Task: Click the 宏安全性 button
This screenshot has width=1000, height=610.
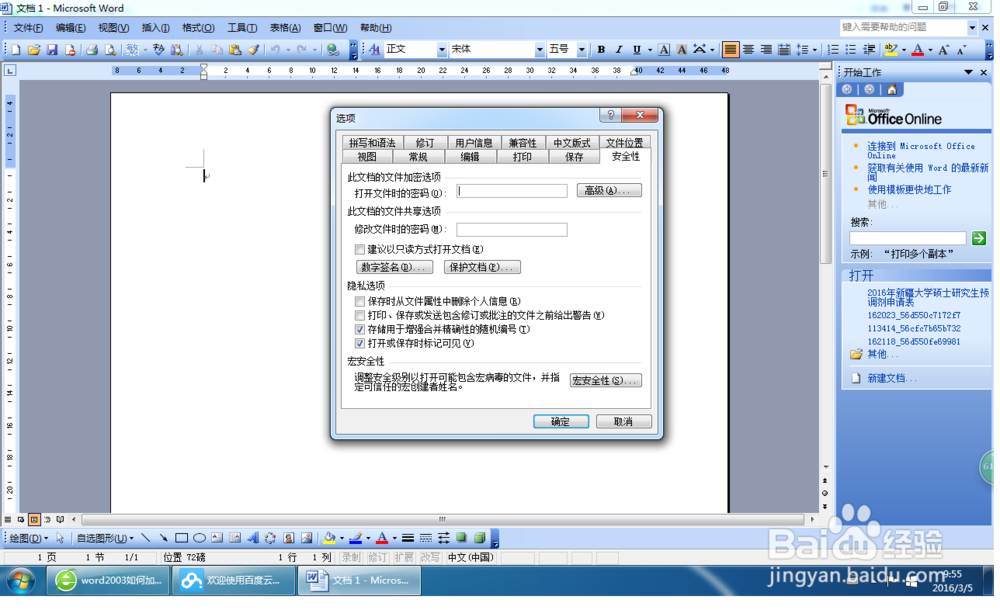Action: pos(604,379)
